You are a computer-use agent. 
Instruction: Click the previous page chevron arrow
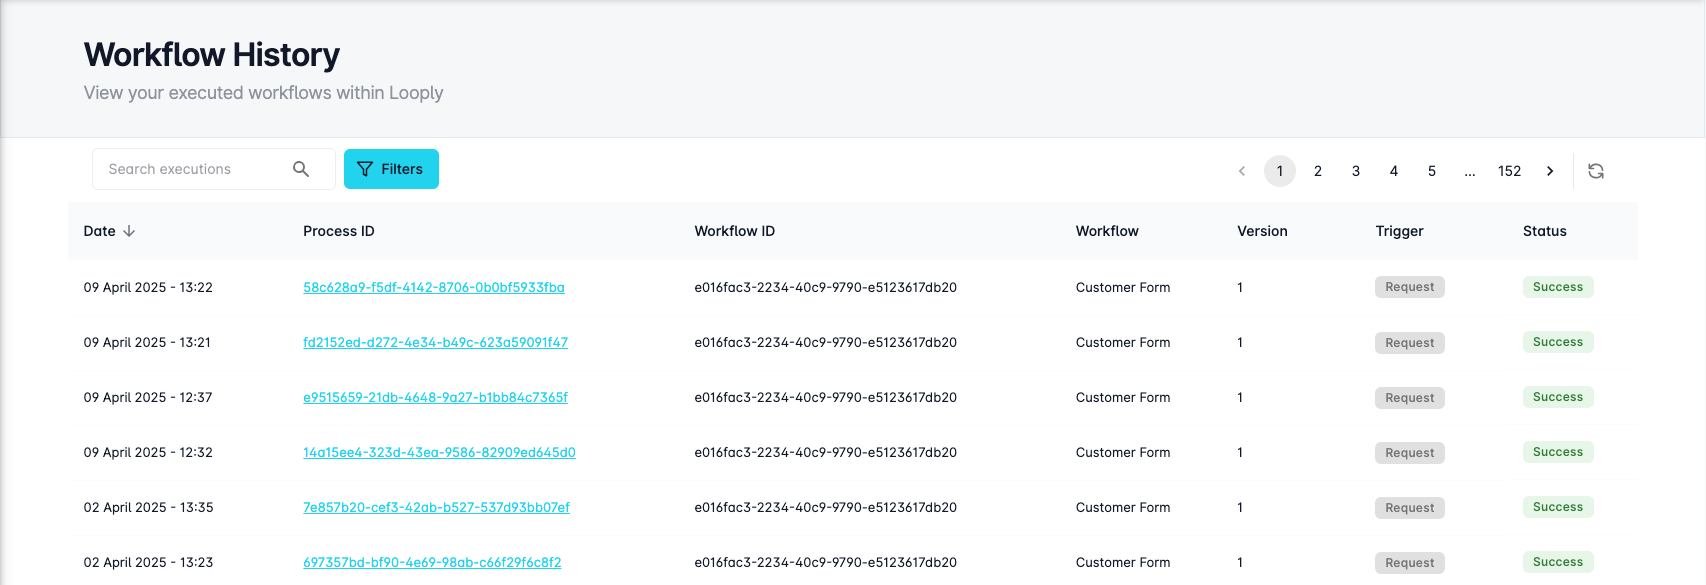[x=1242, y=171]
